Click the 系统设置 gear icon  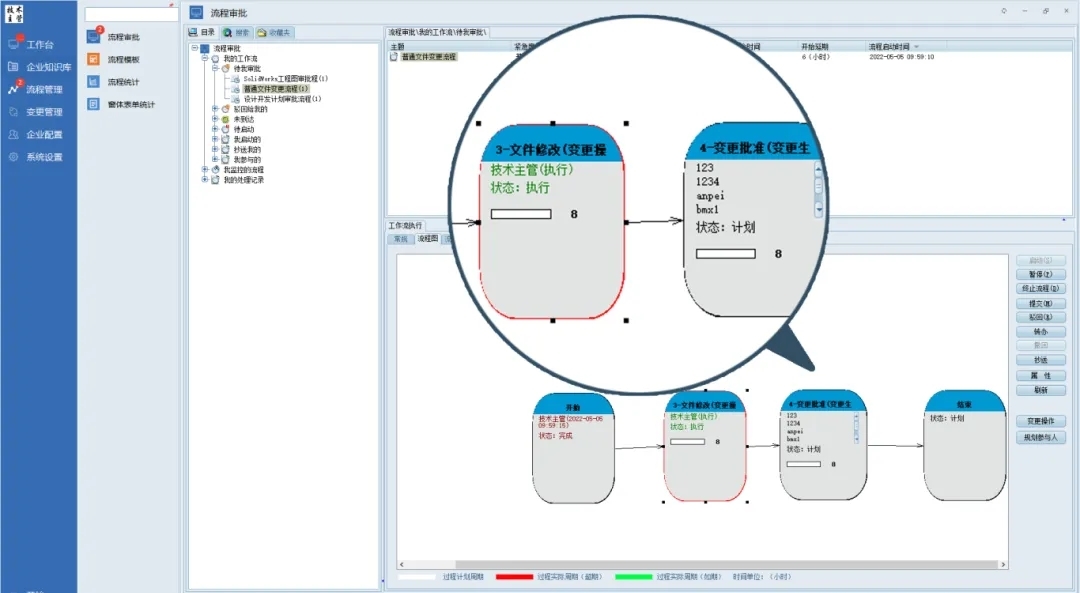coord(14,157)
